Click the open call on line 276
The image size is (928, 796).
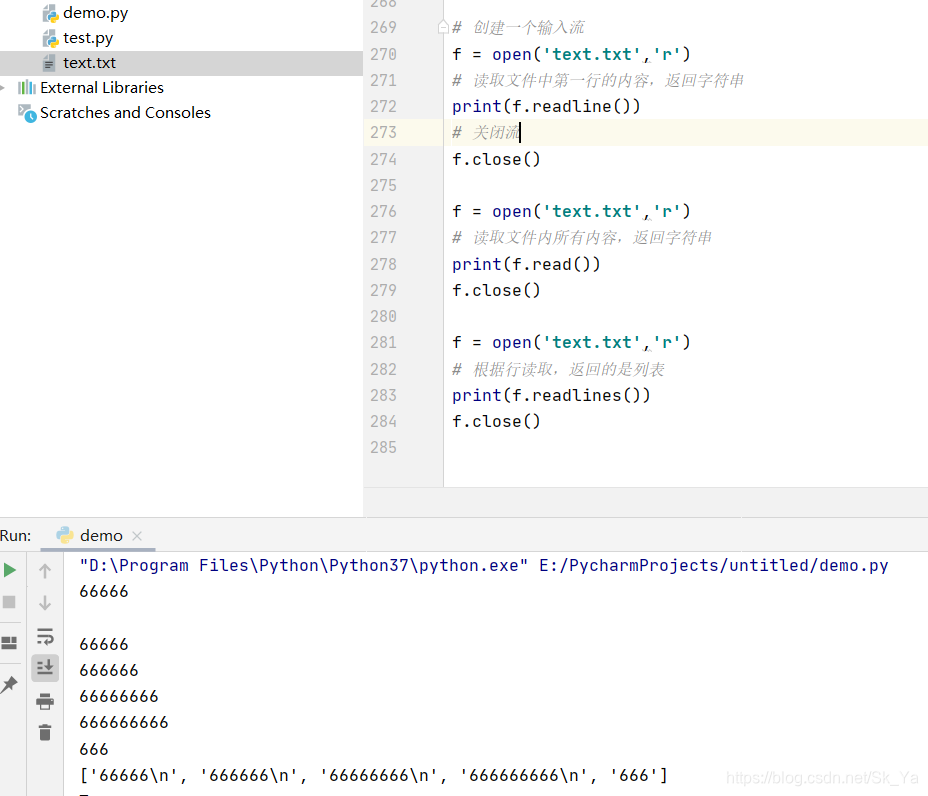click(x=591, y=211)
